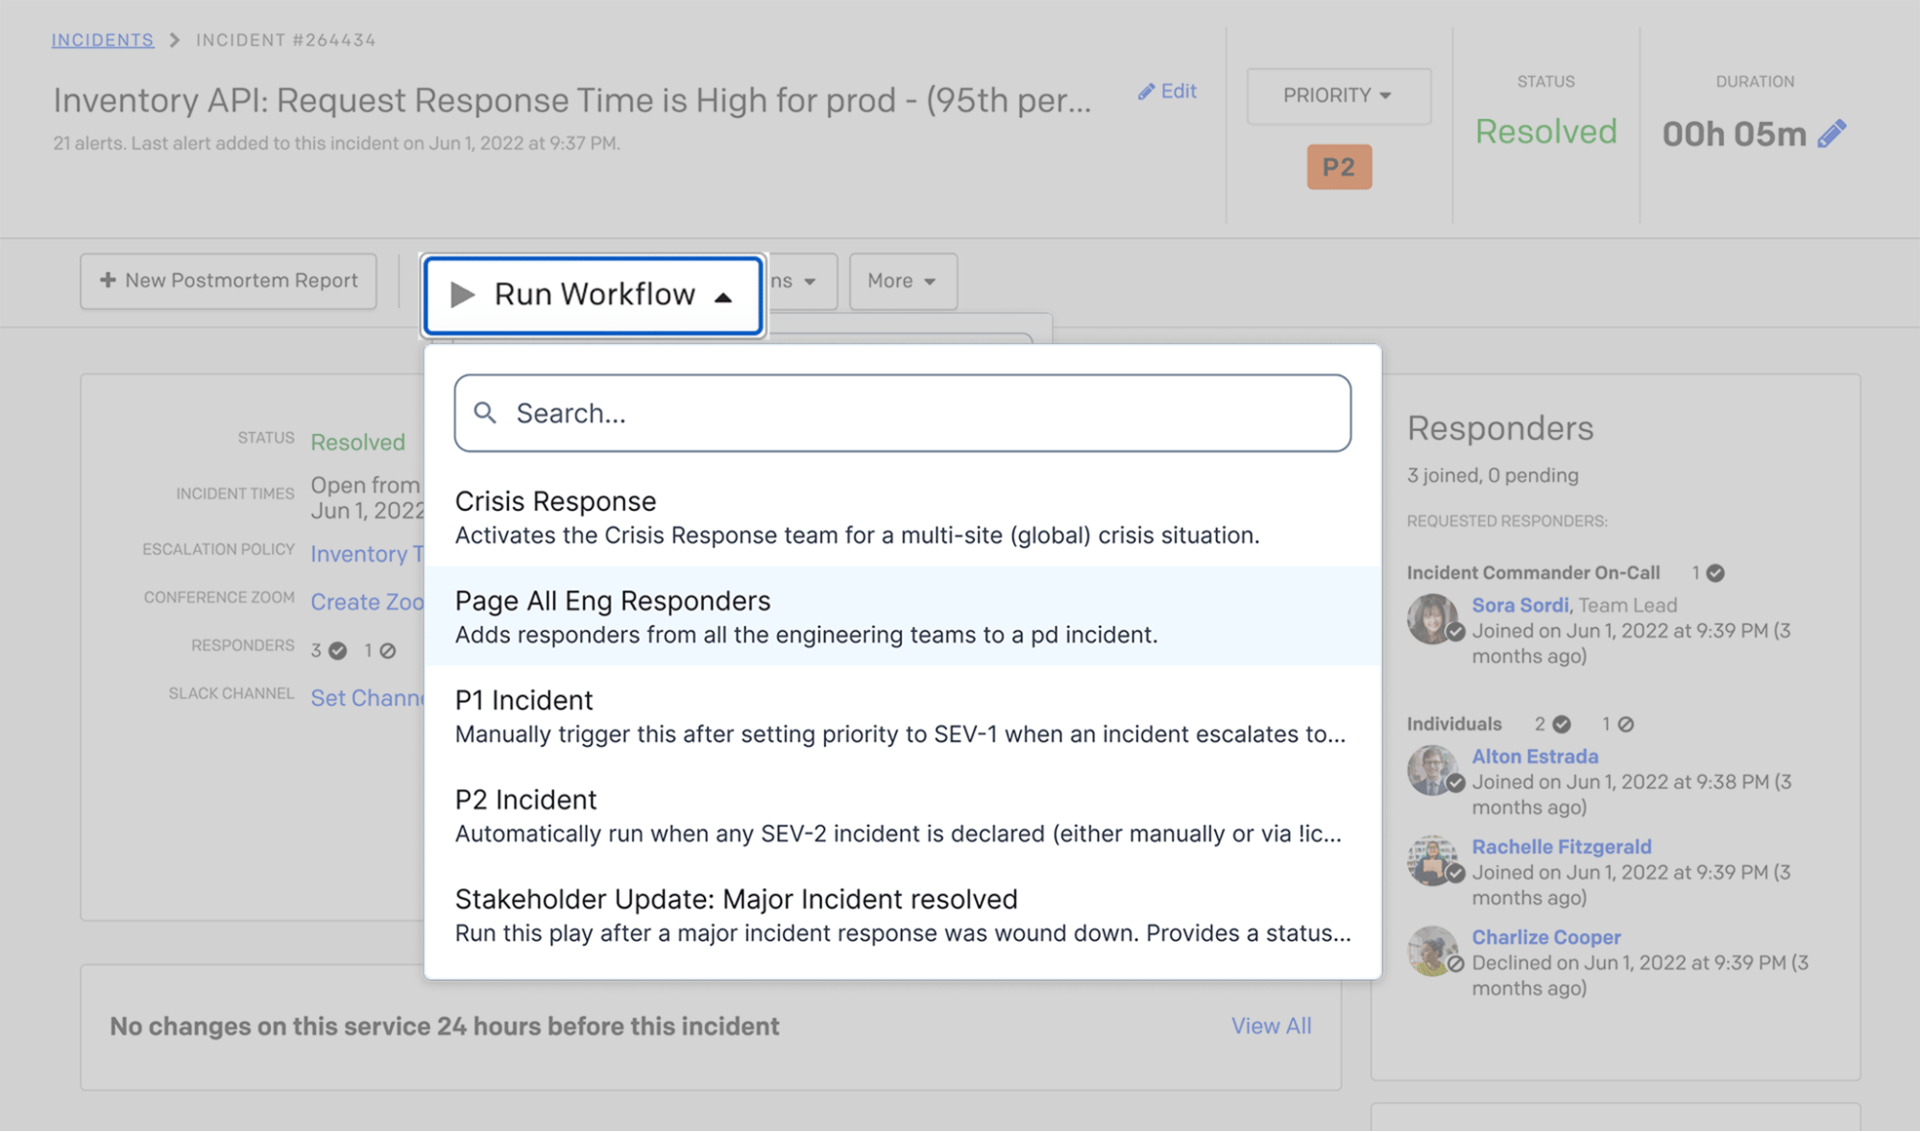Click the play triangle on Run Workflow
The height and width of the screenshot is (1132, 1920).
click(463, 294)
